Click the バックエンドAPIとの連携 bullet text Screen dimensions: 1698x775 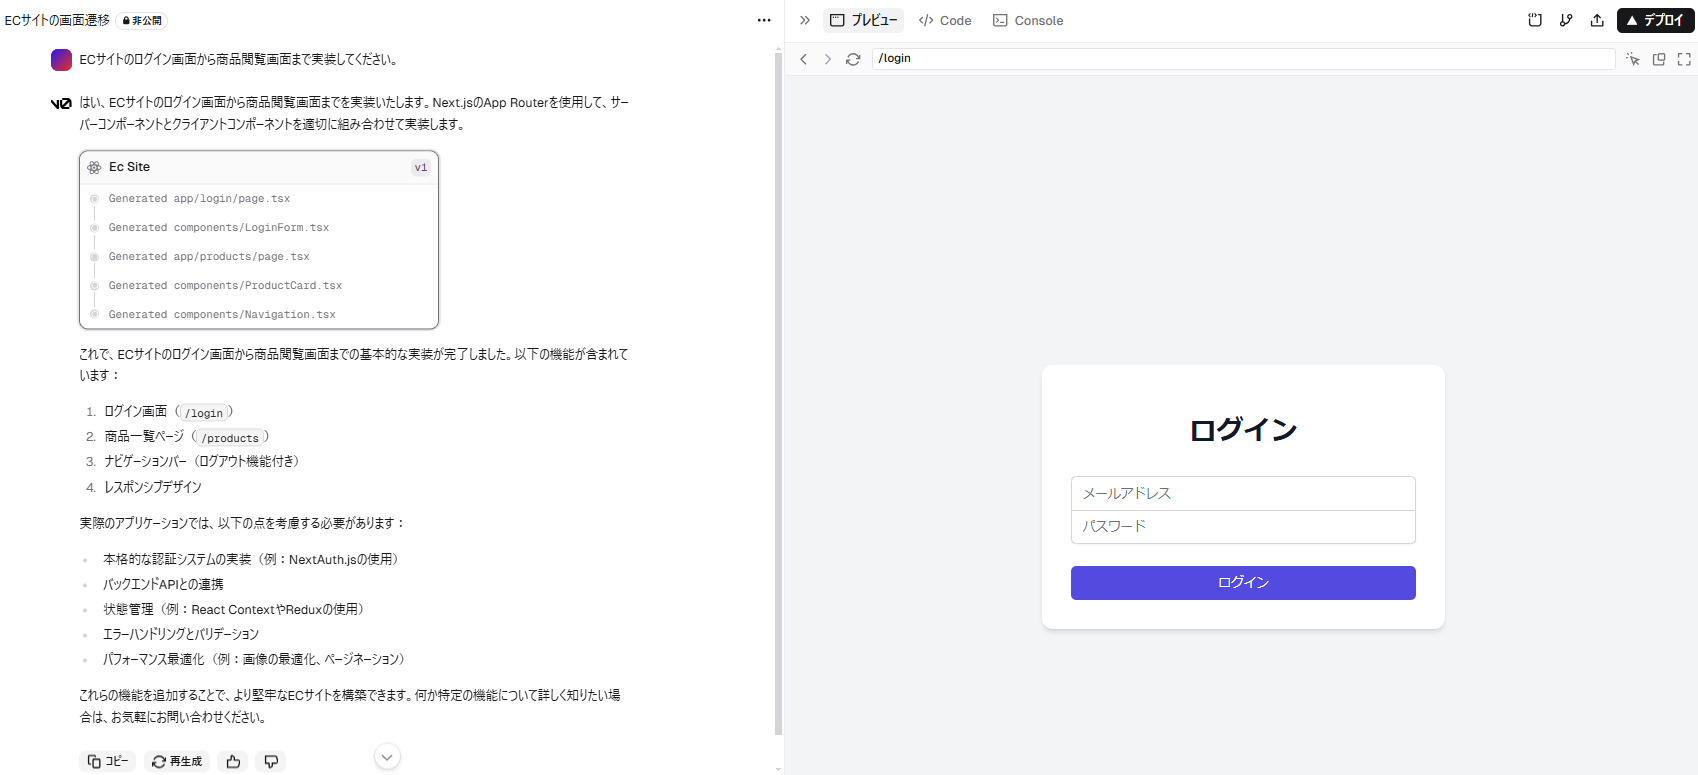163,585
